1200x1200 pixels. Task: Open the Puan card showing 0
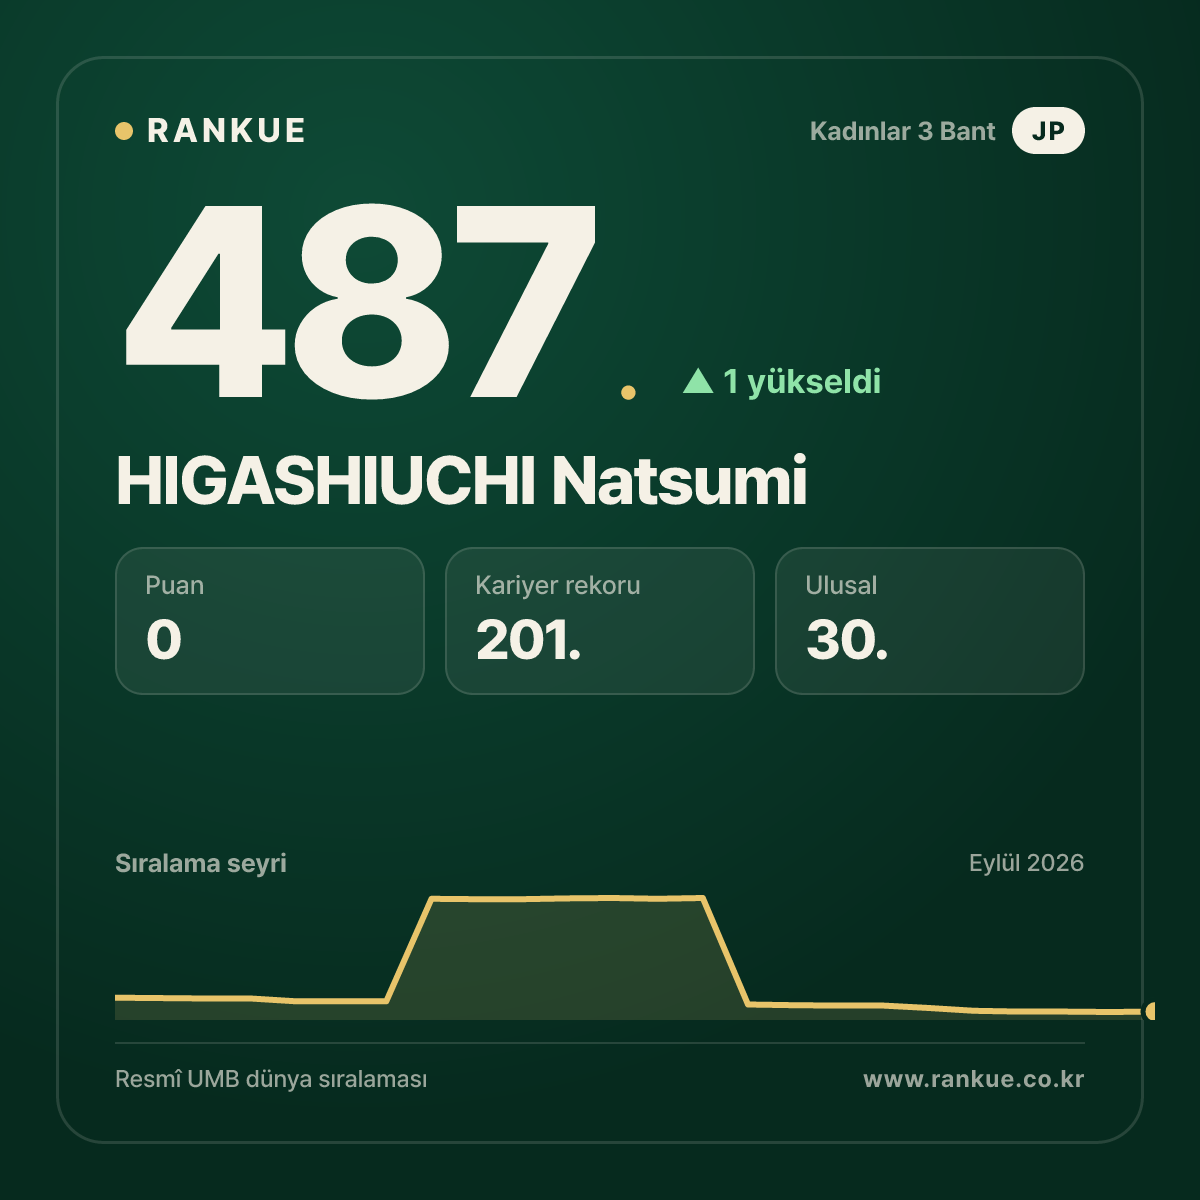(x=270, y=621)
